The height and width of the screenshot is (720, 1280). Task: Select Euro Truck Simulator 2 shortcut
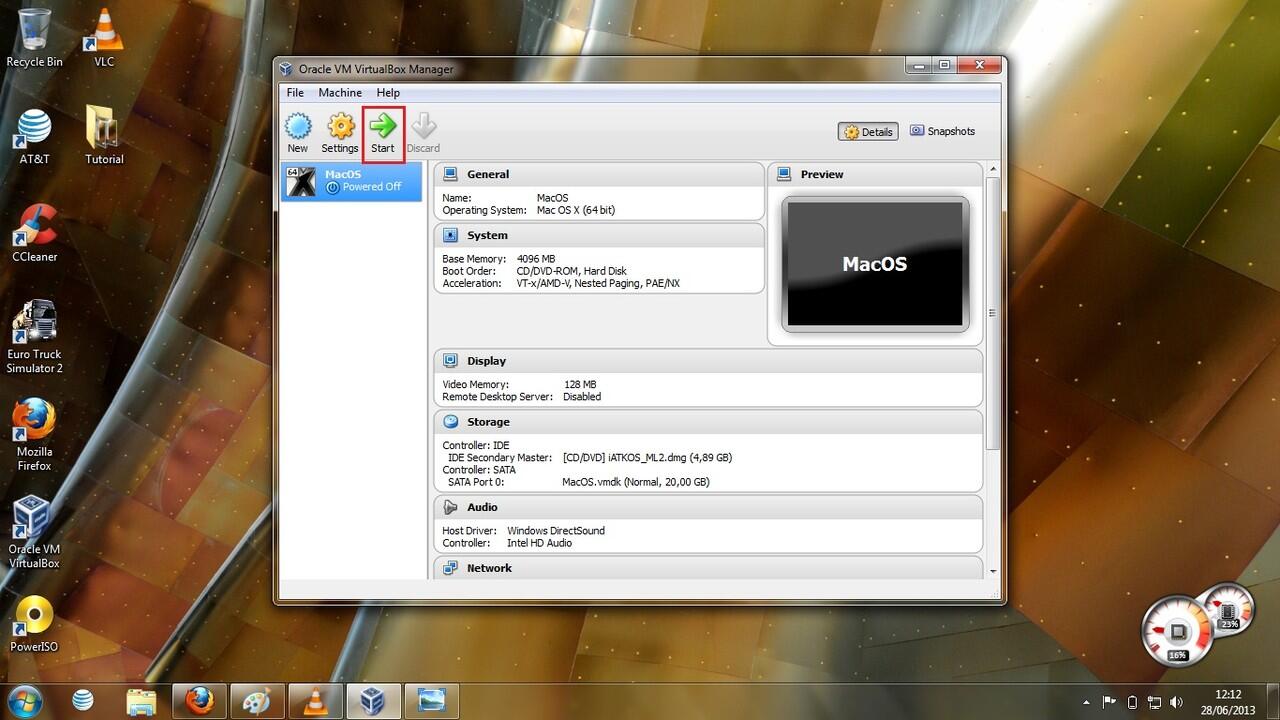coord(34,337)
